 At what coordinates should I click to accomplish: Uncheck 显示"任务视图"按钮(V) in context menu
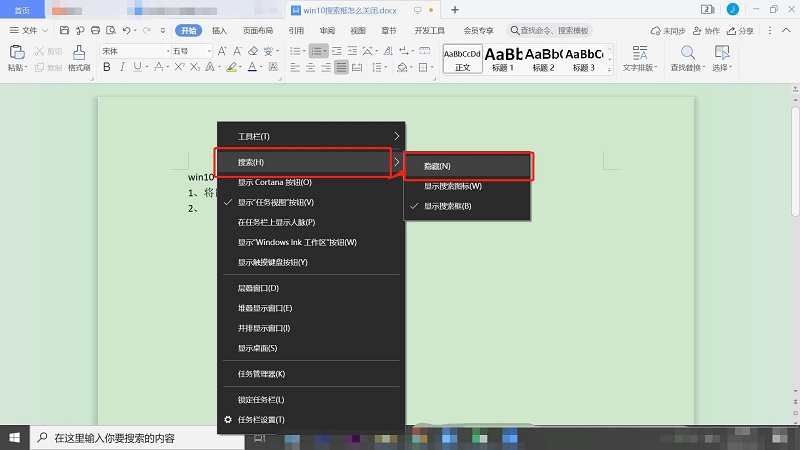point(275,202)
